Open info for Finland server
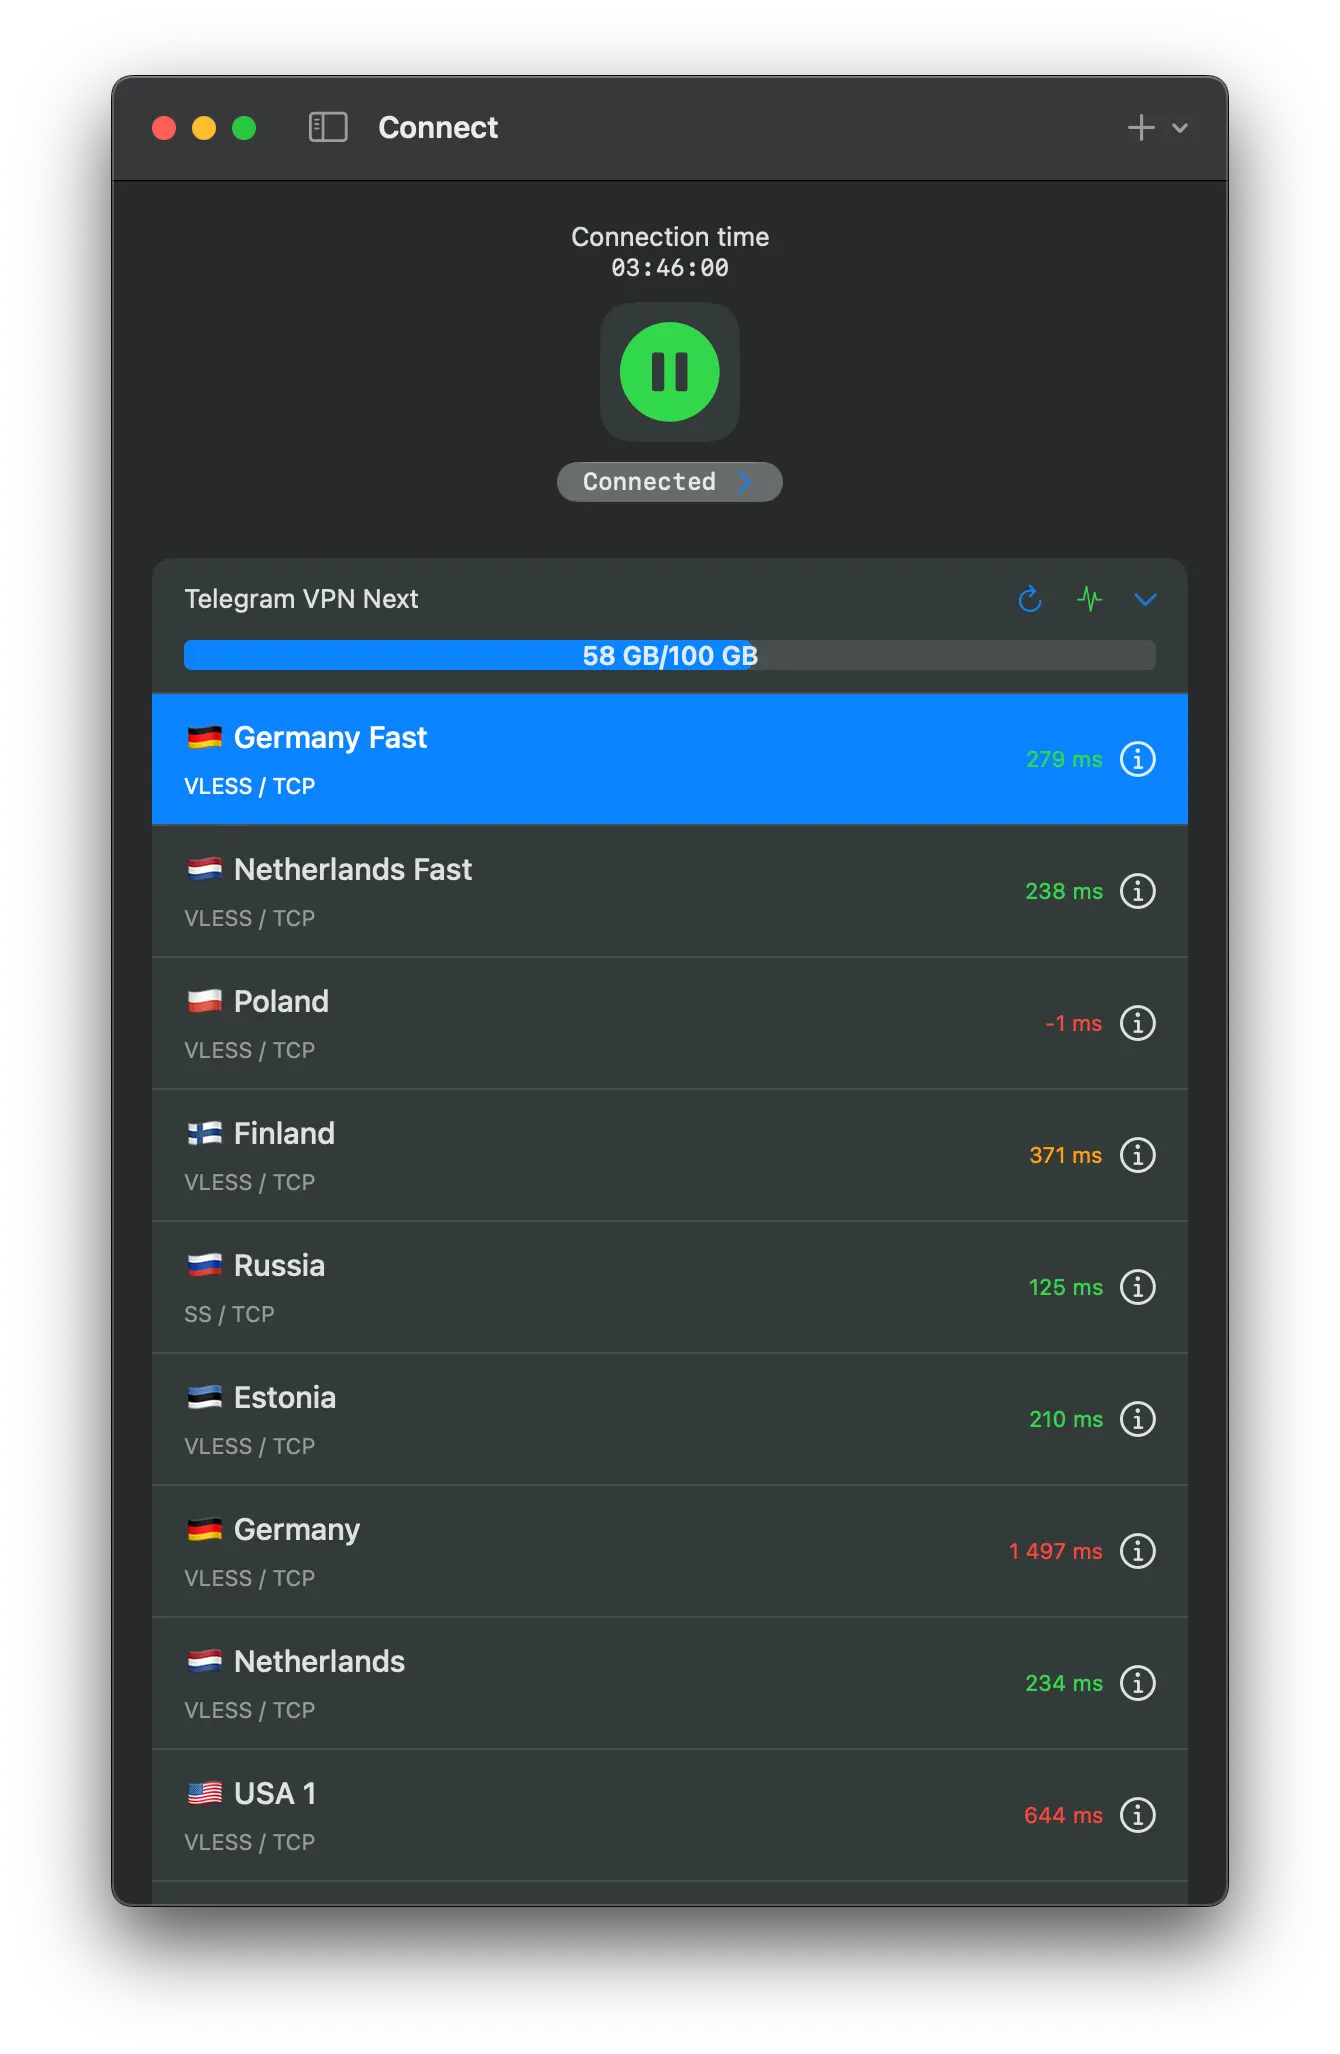This screenshot has height=2054, width=1340. click(1138, 1155)
